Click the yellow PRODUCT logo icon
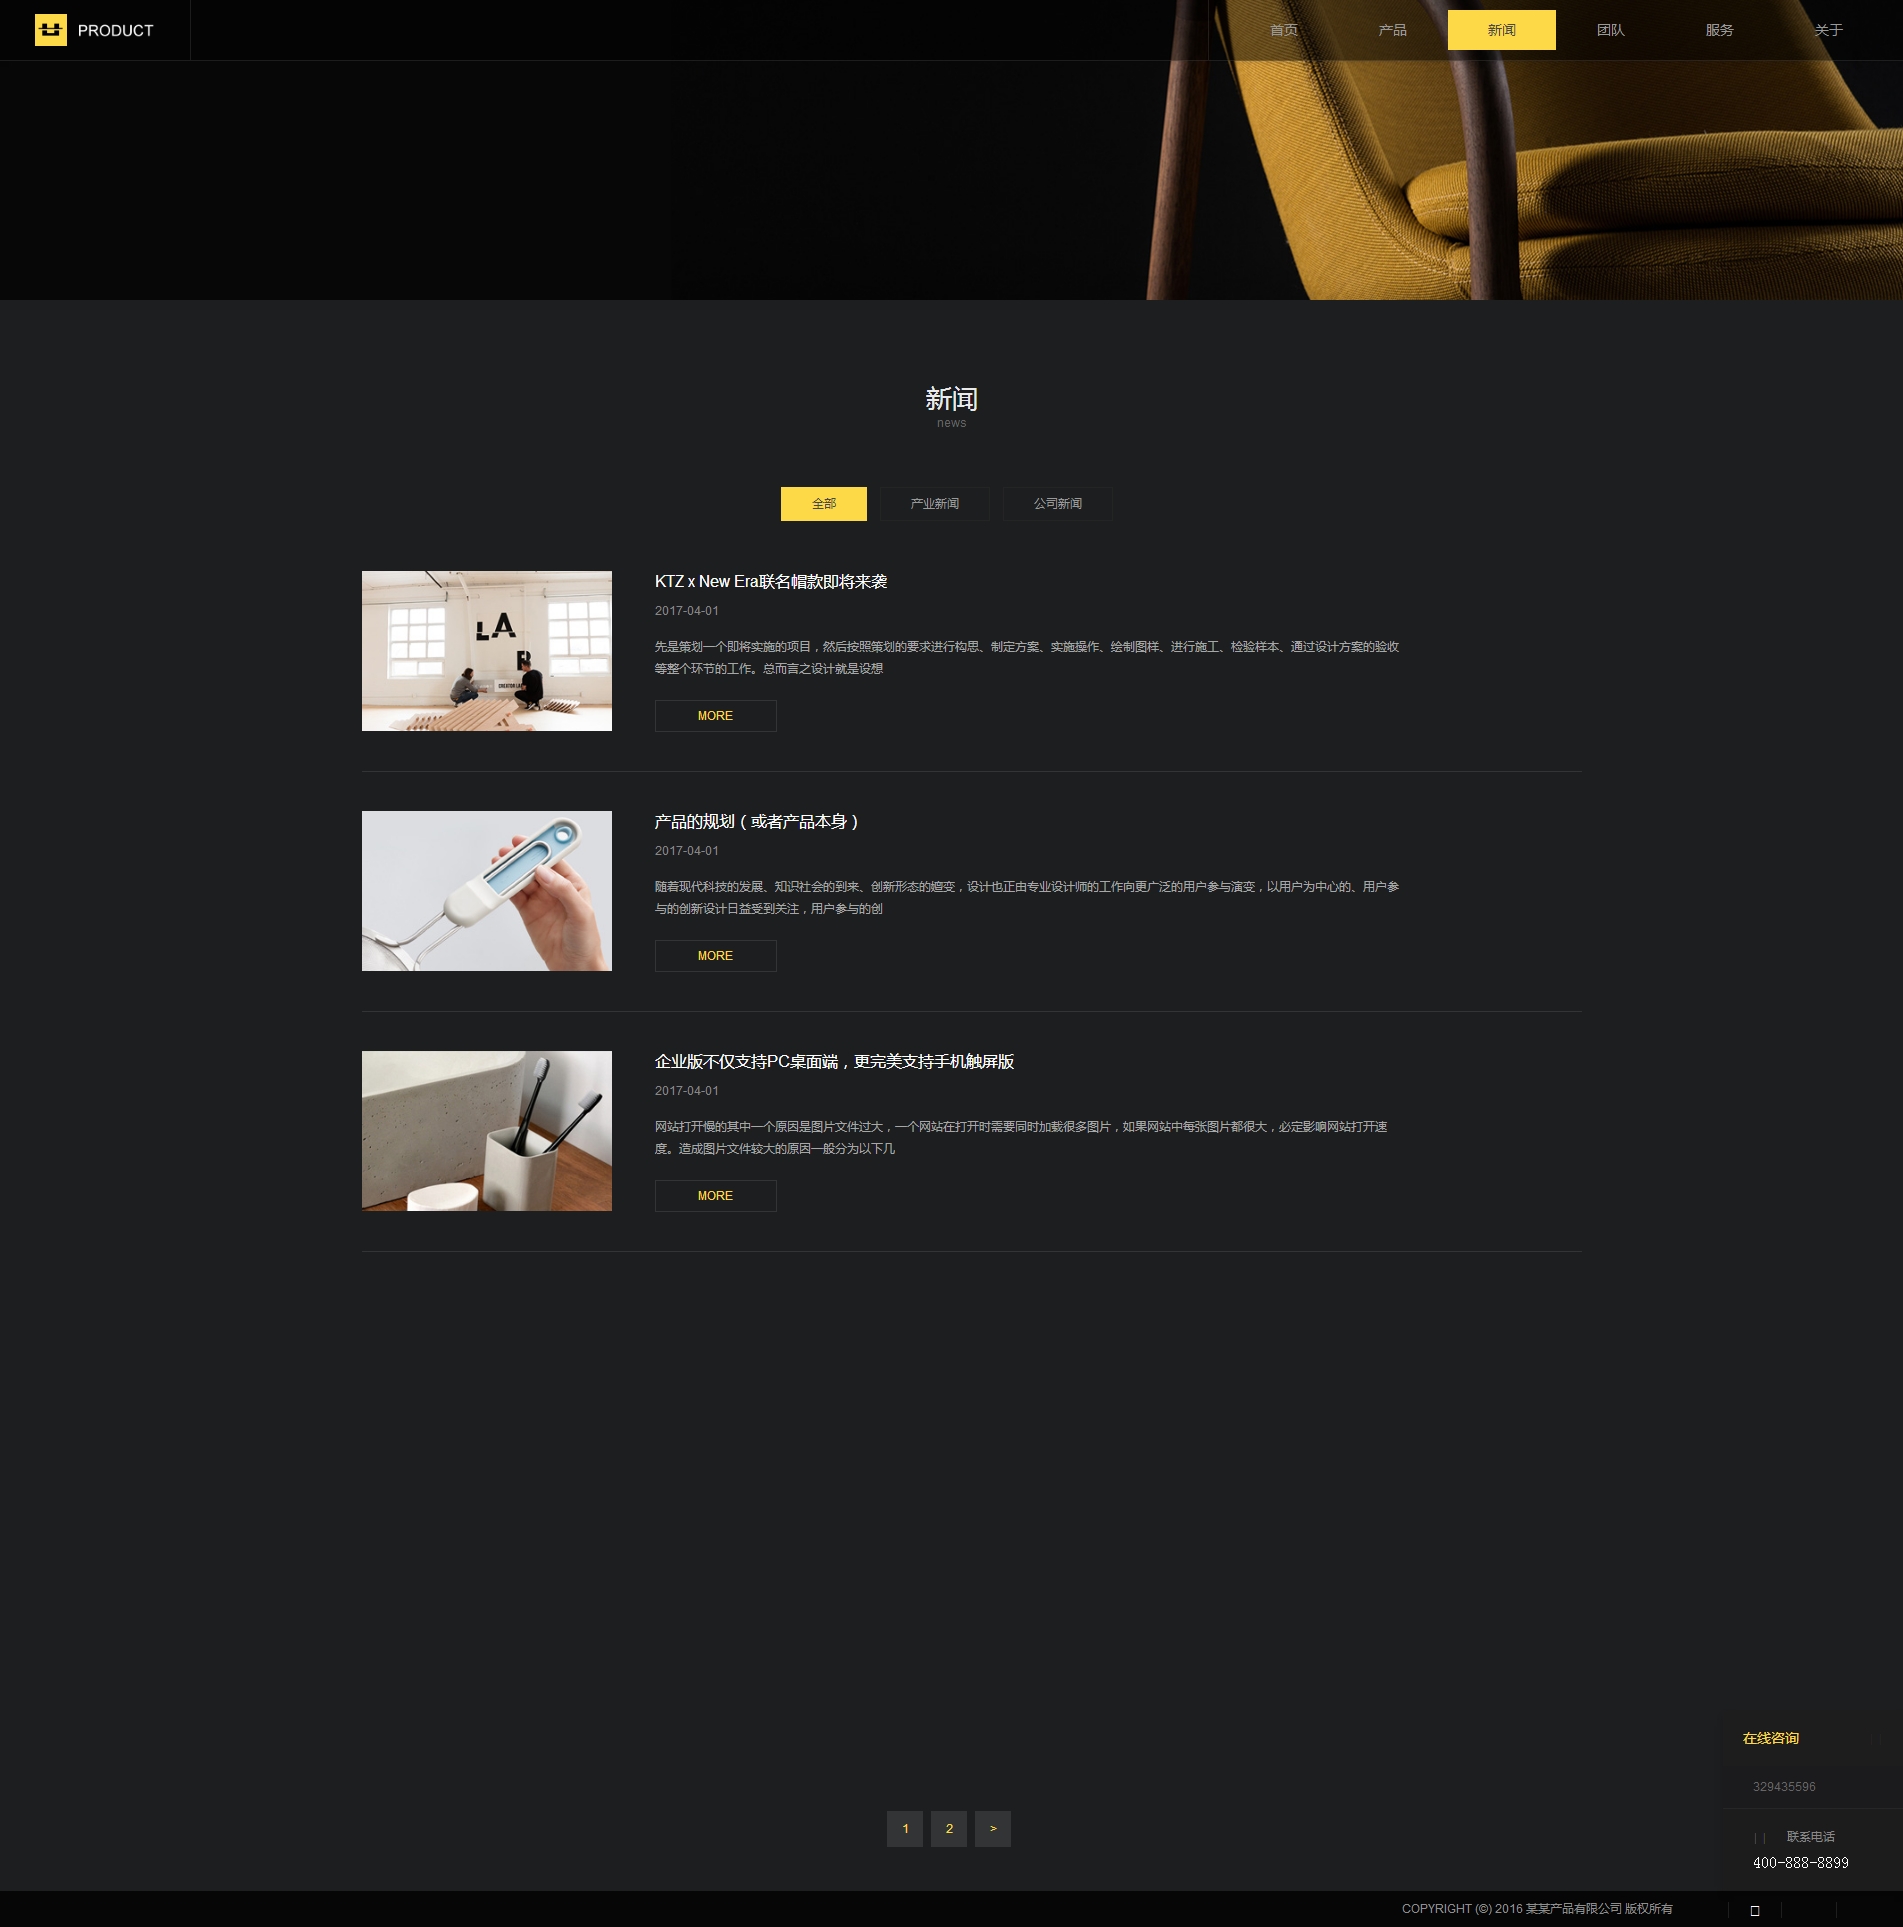This screenshot has height=1927, width=1903. click(x=51, y=30)
